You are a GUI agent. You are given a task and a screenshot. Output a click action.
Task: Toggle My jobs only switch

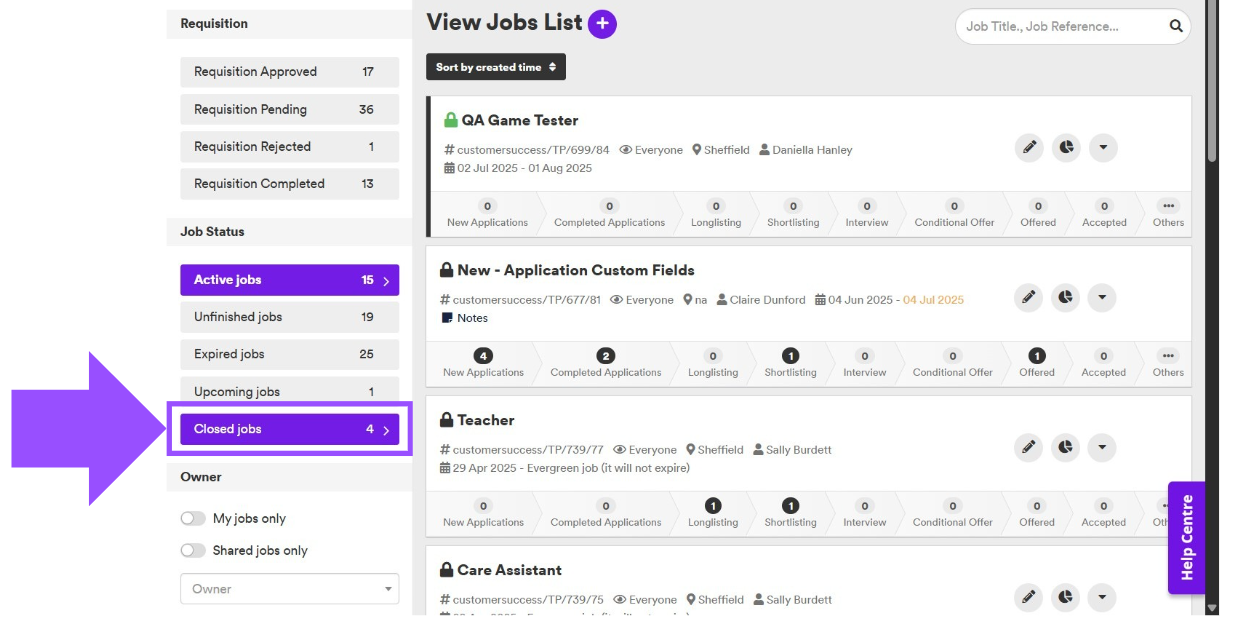[x=193, y=519]
